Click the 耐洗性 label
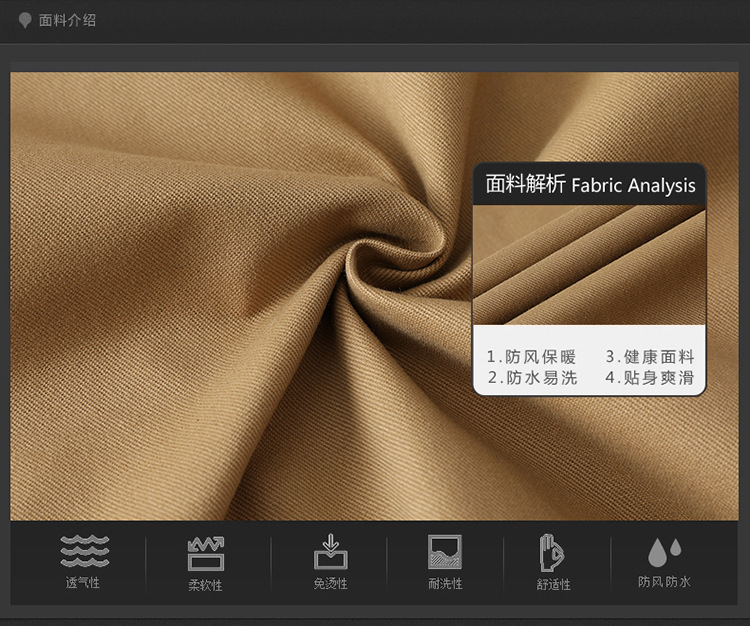Screen dimensions: 750x626 coord(445,584)
